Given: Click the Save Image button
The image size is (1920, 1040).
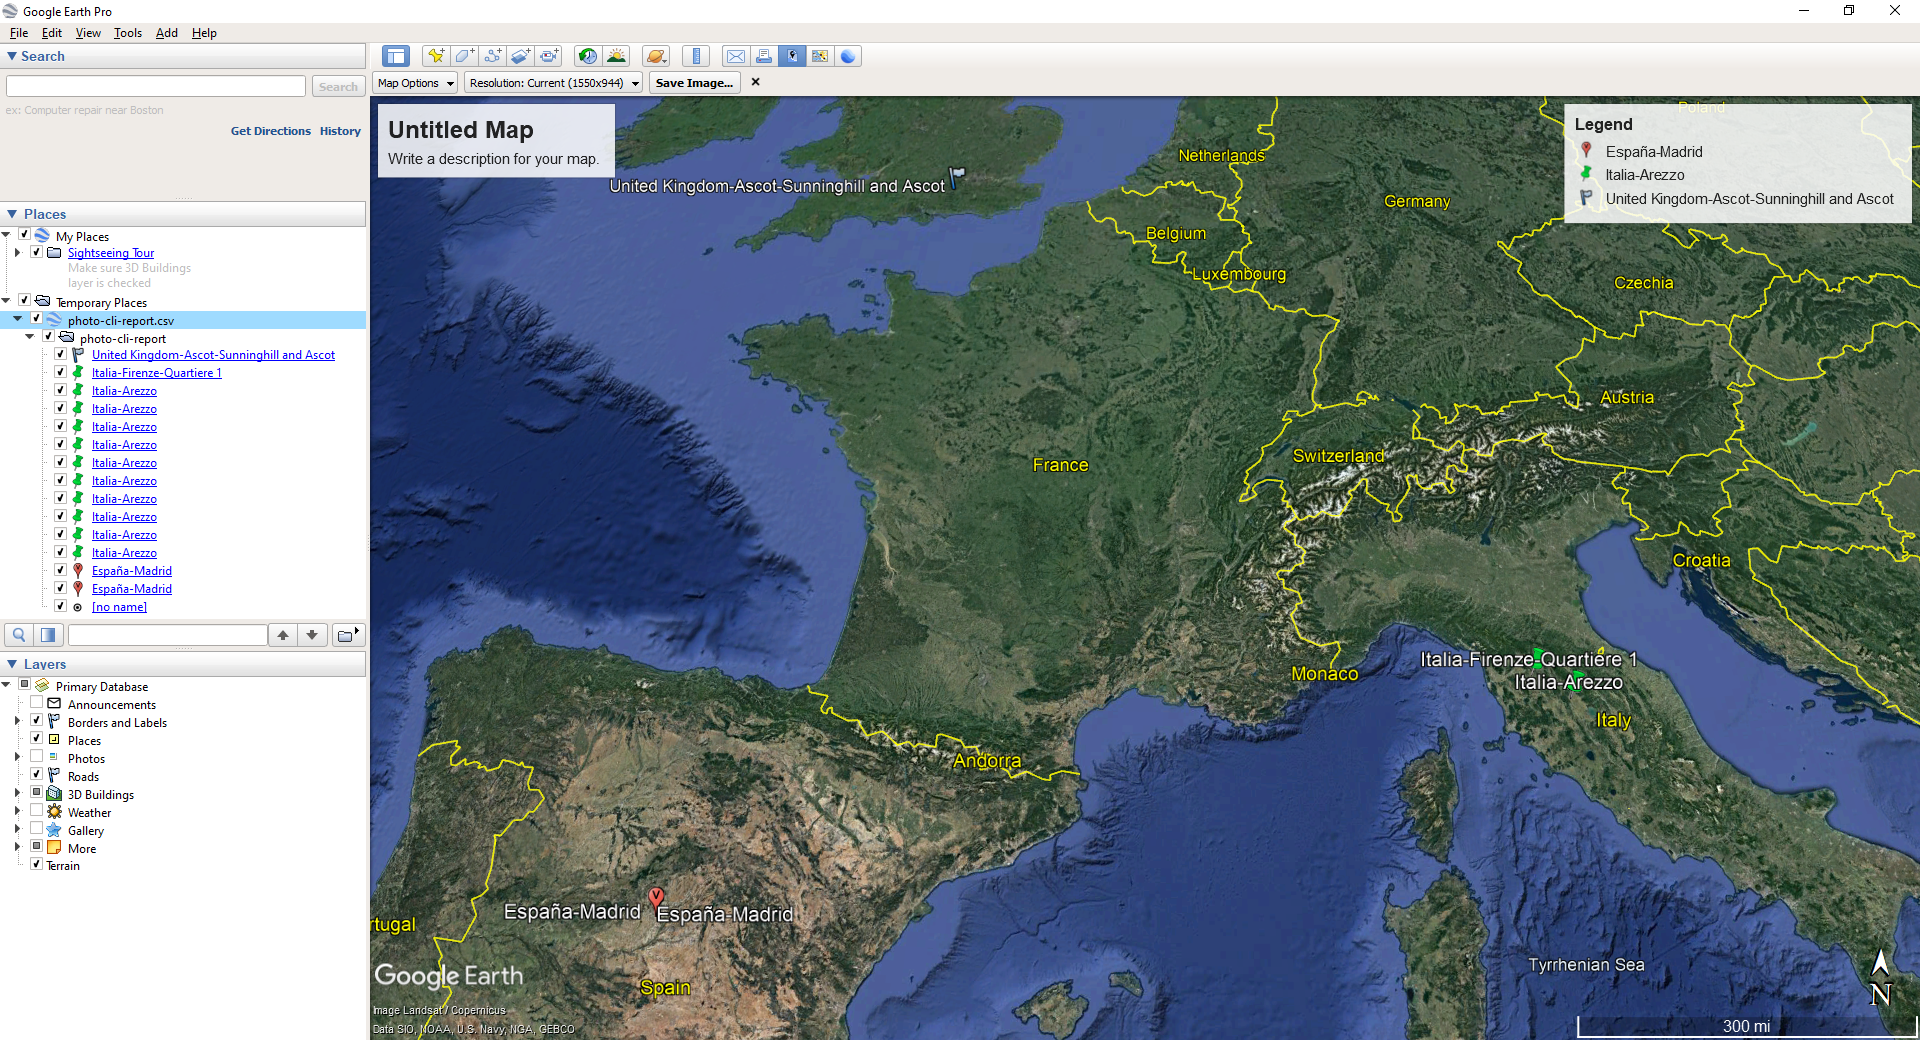Looking at the screenshot, I should point(694,82).
